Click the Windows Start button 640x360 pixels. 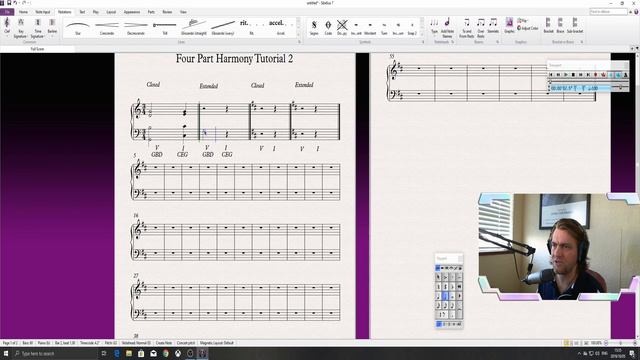click(6, 353)
